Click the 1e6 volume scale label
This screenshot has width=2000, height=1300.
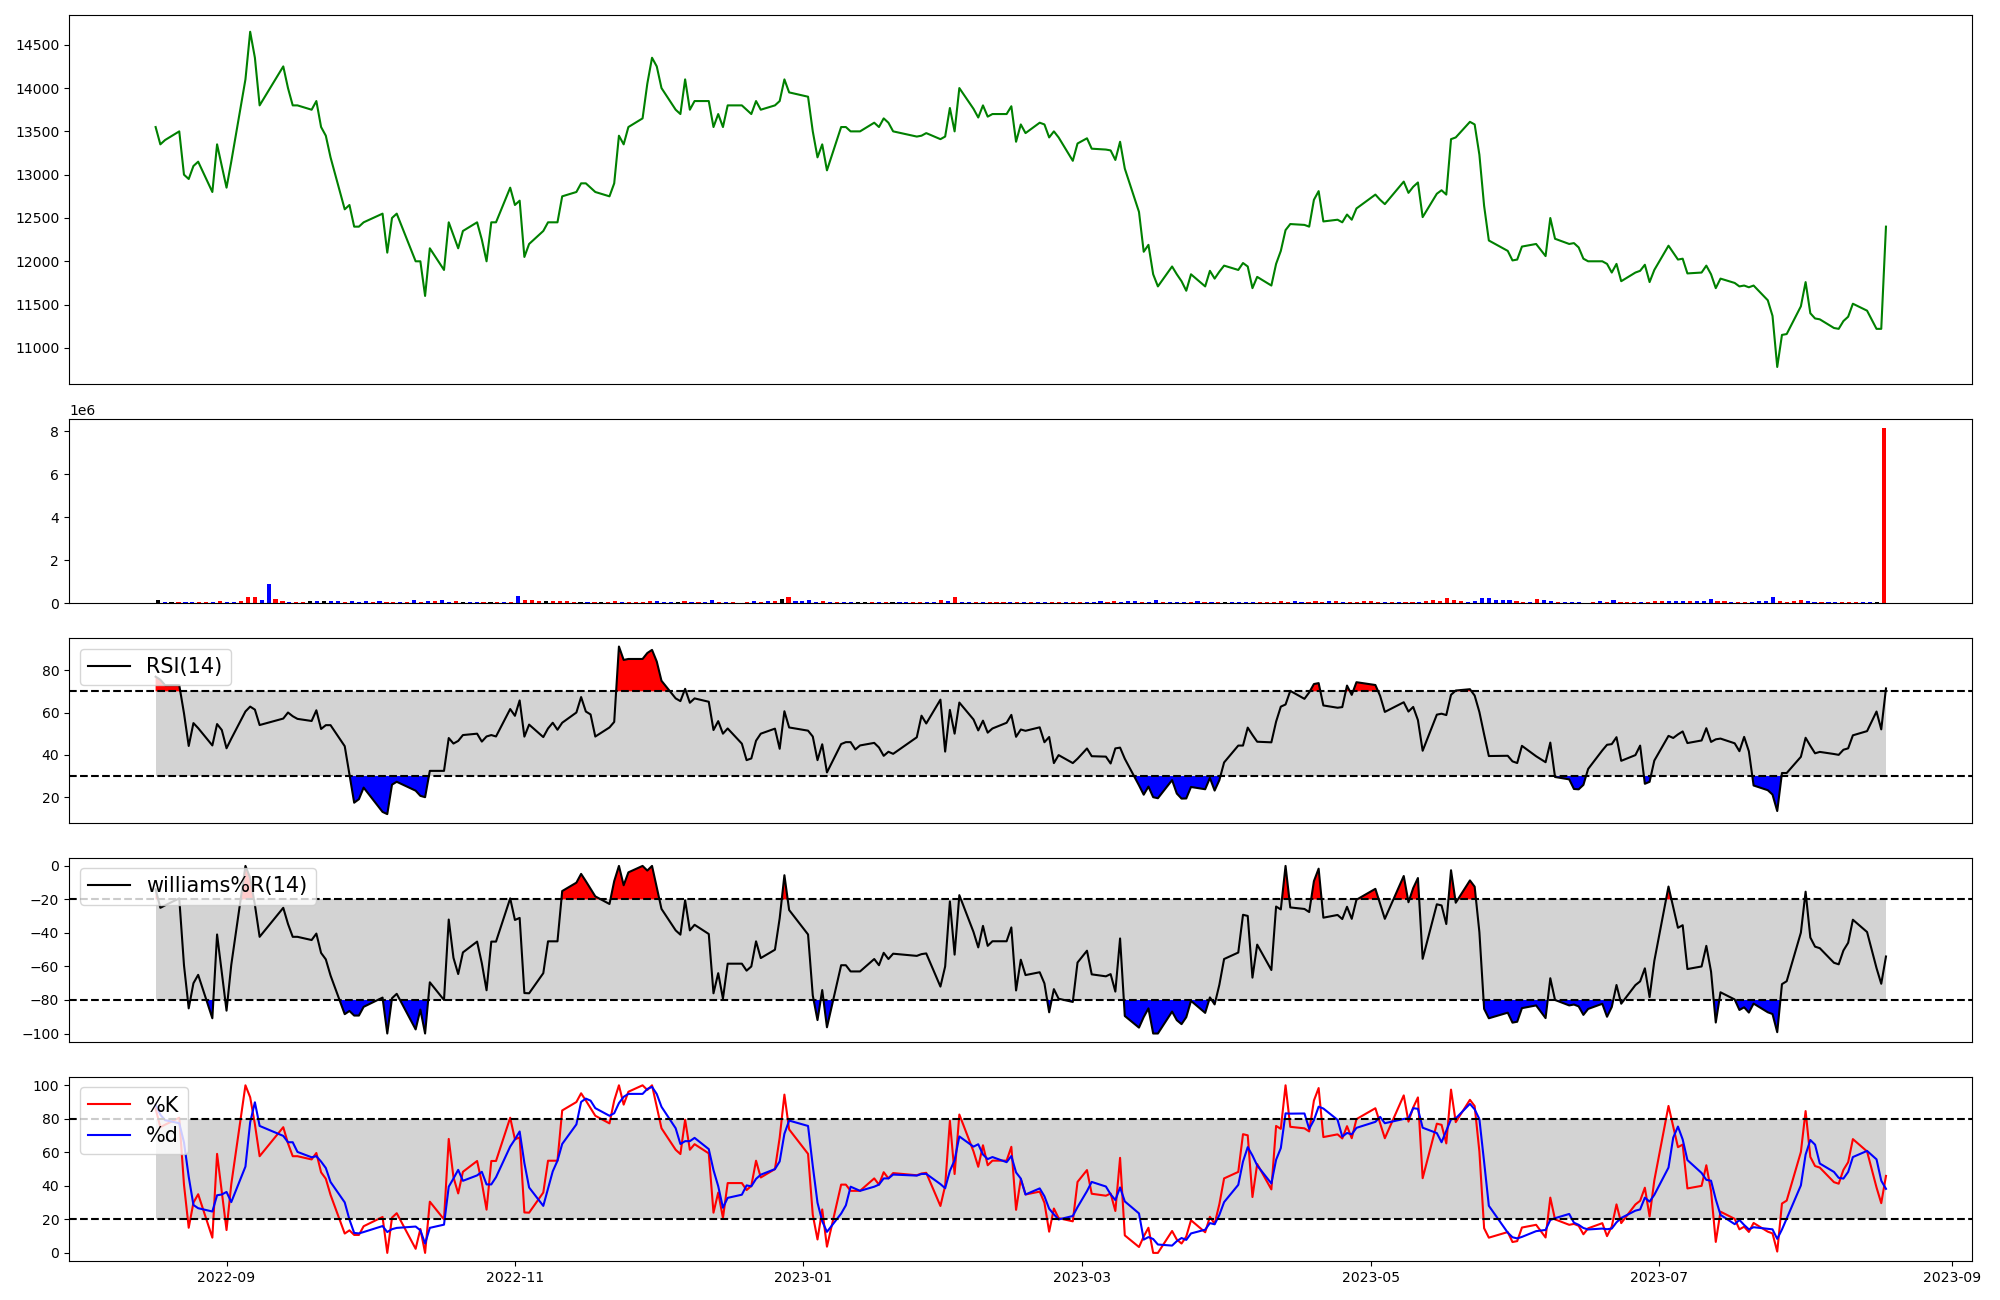tap(82, 410)
